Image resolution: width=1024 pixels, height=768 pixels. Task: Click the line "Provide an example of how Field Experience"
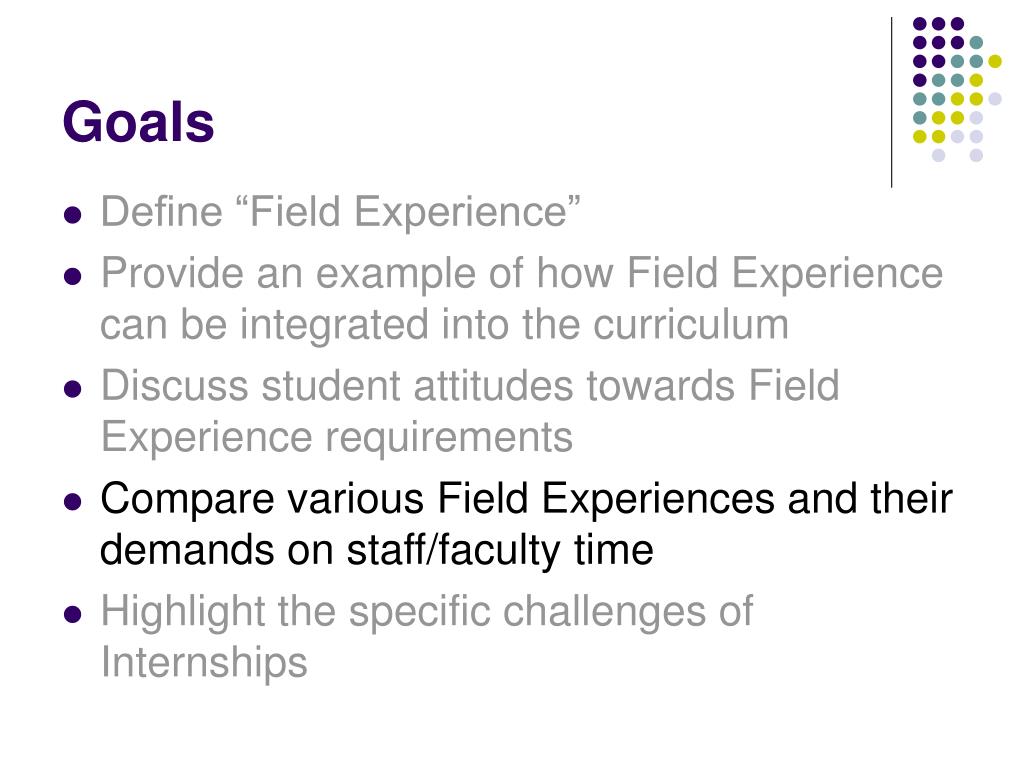click(522, 273)
